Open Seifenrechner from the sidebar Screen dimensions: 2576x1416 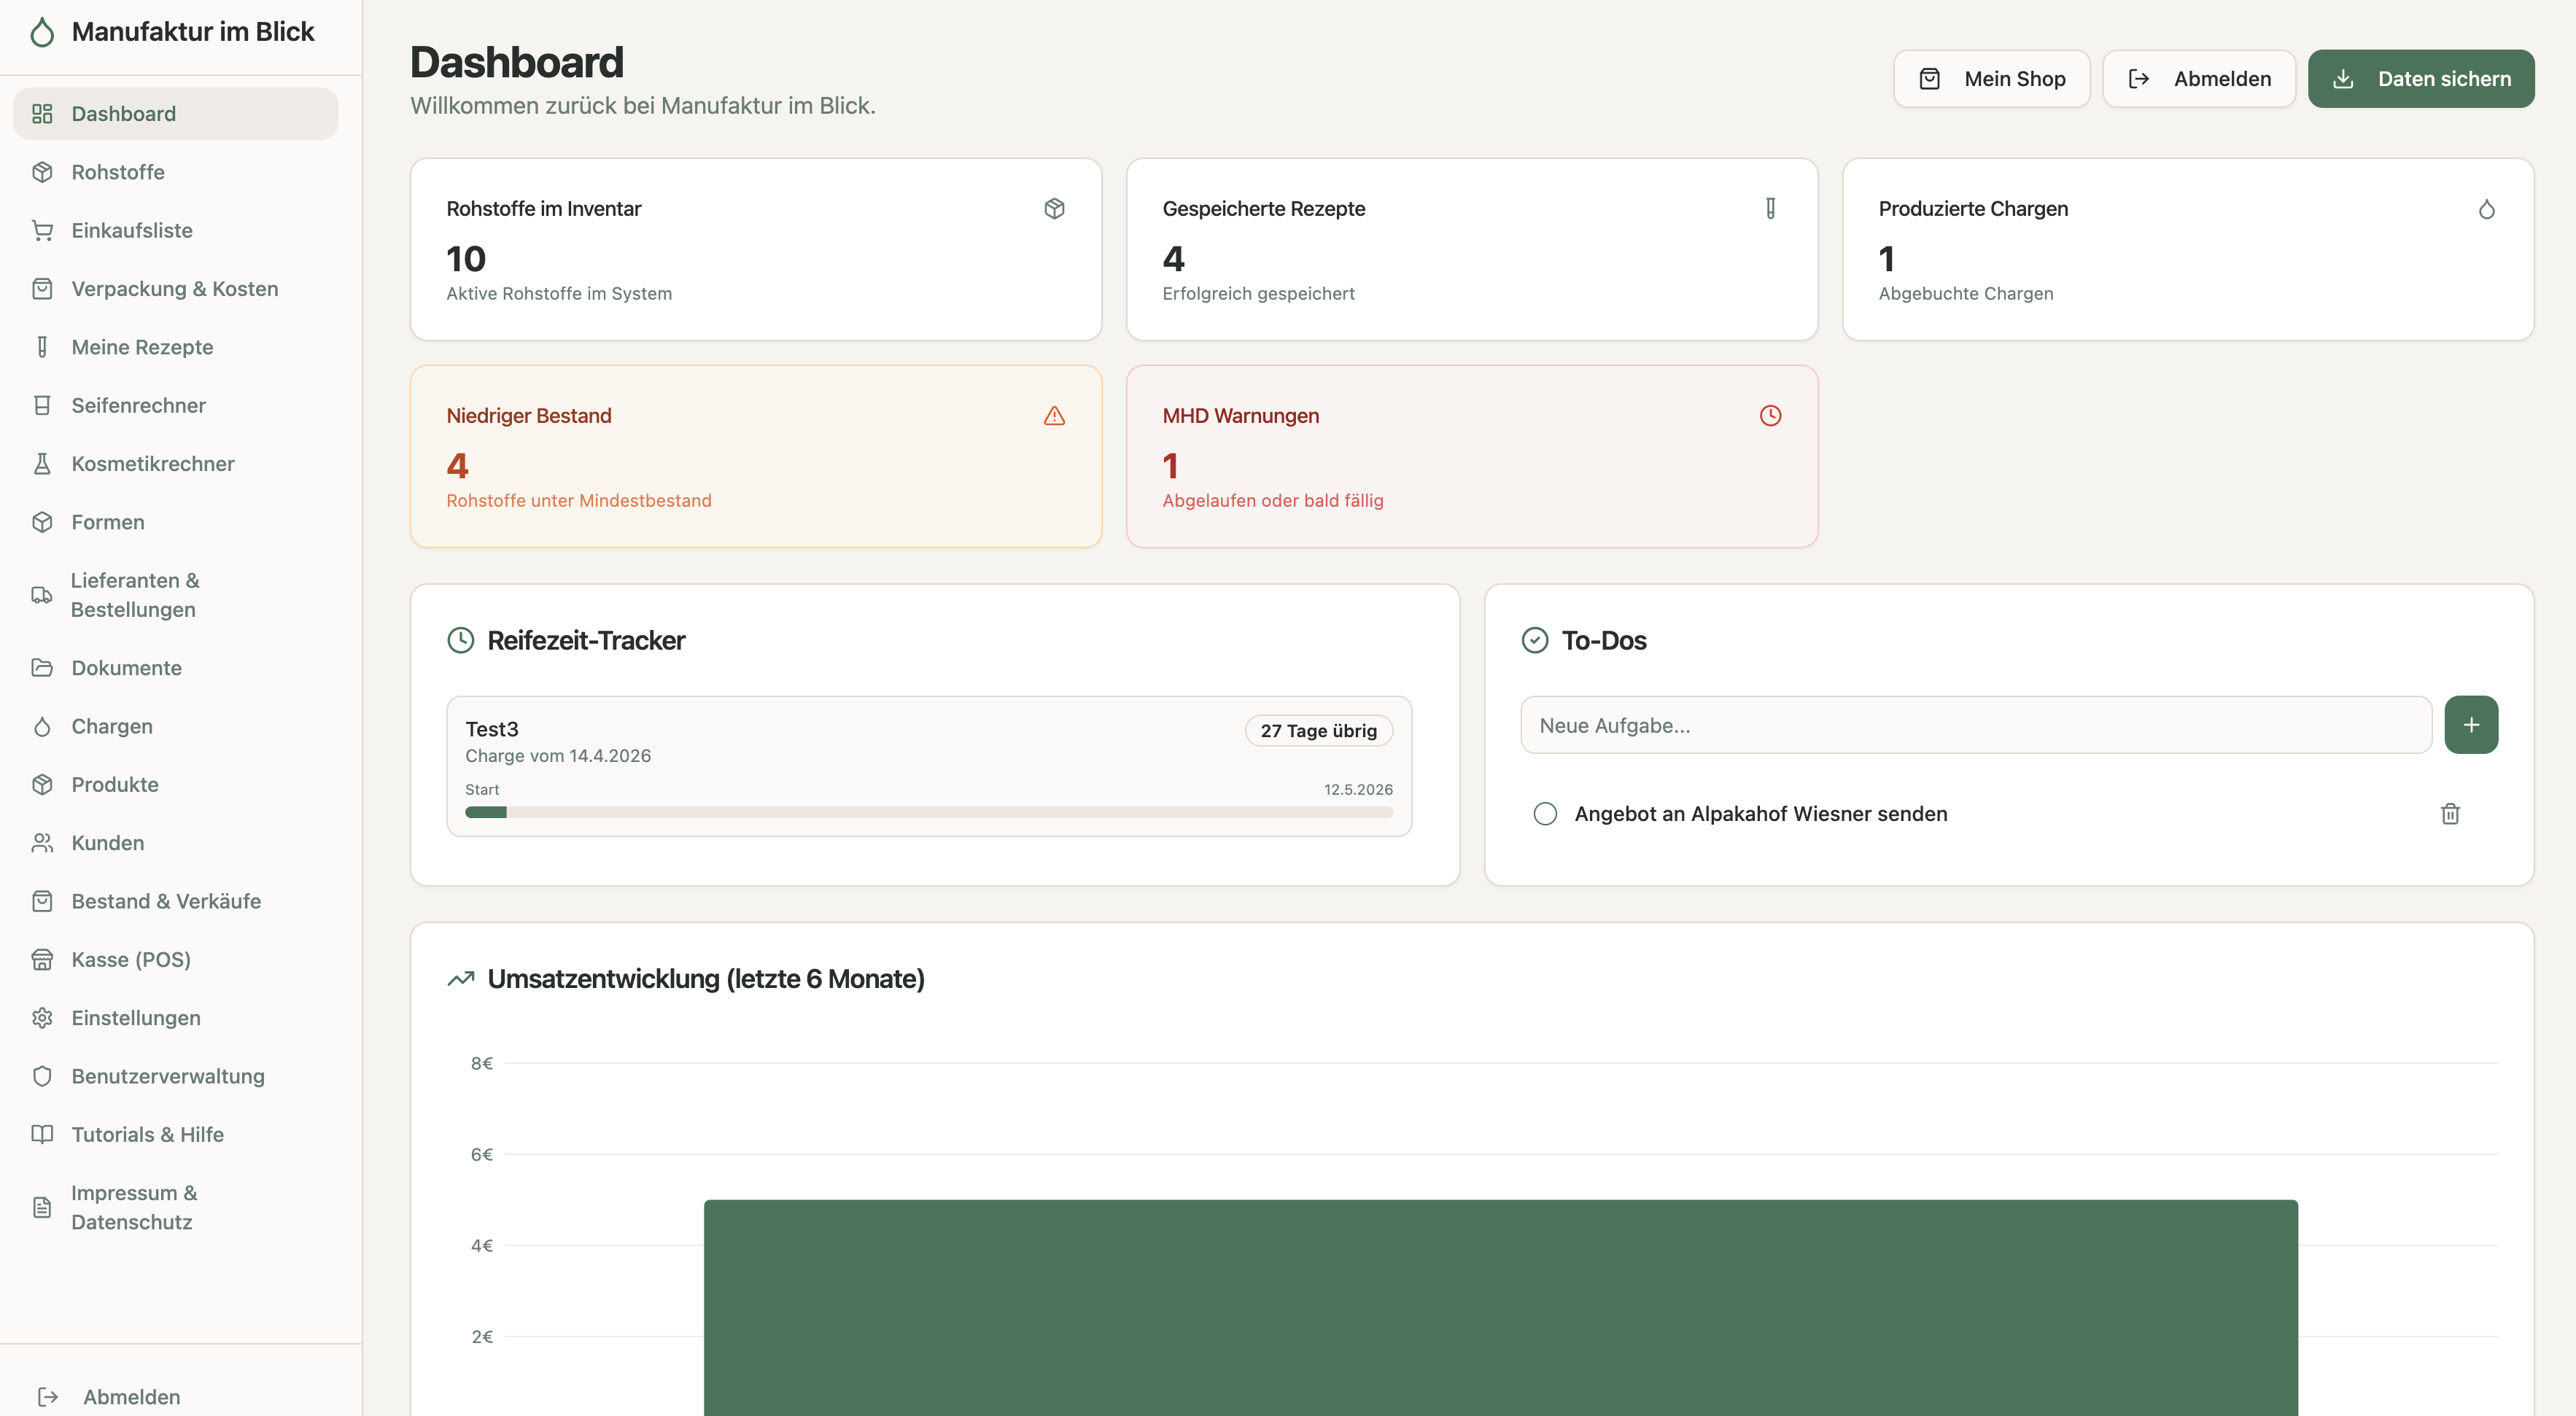point(175,405)
